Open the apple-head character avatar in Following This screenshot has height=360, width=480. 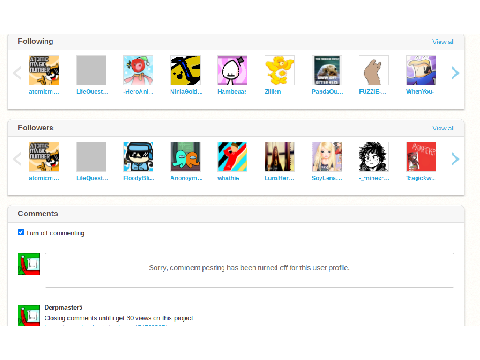(x=138, y=70)
